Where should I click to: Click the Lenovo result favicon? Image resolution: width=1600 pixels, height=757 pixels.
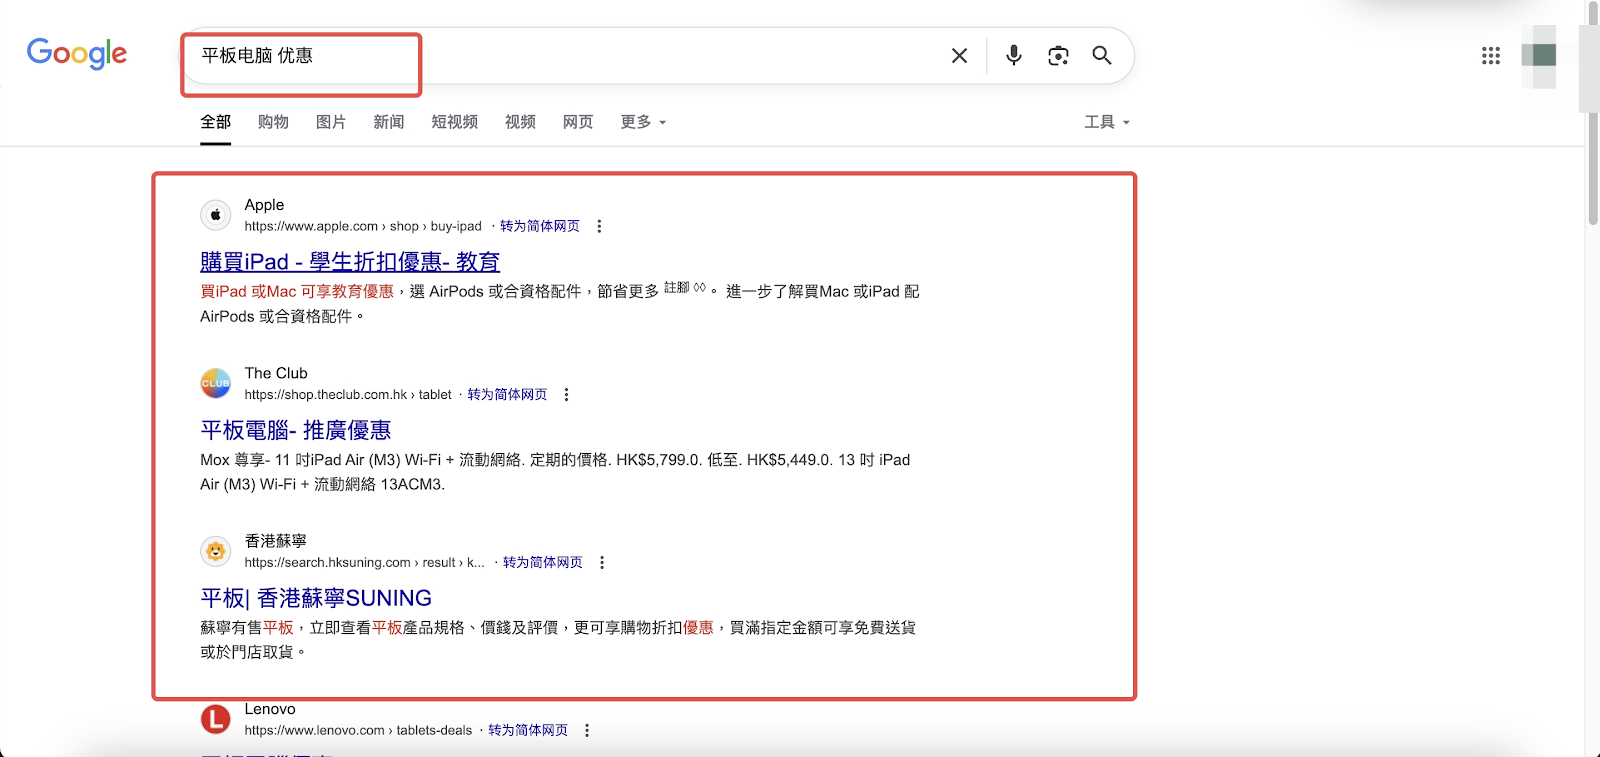click(215, 719)
